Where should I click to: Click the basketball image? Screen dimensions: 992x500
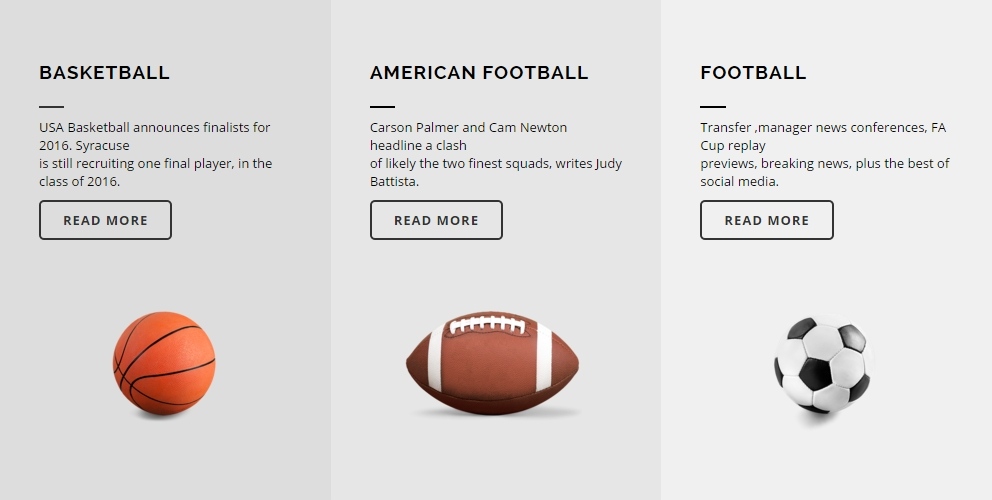tap(164, 364)
